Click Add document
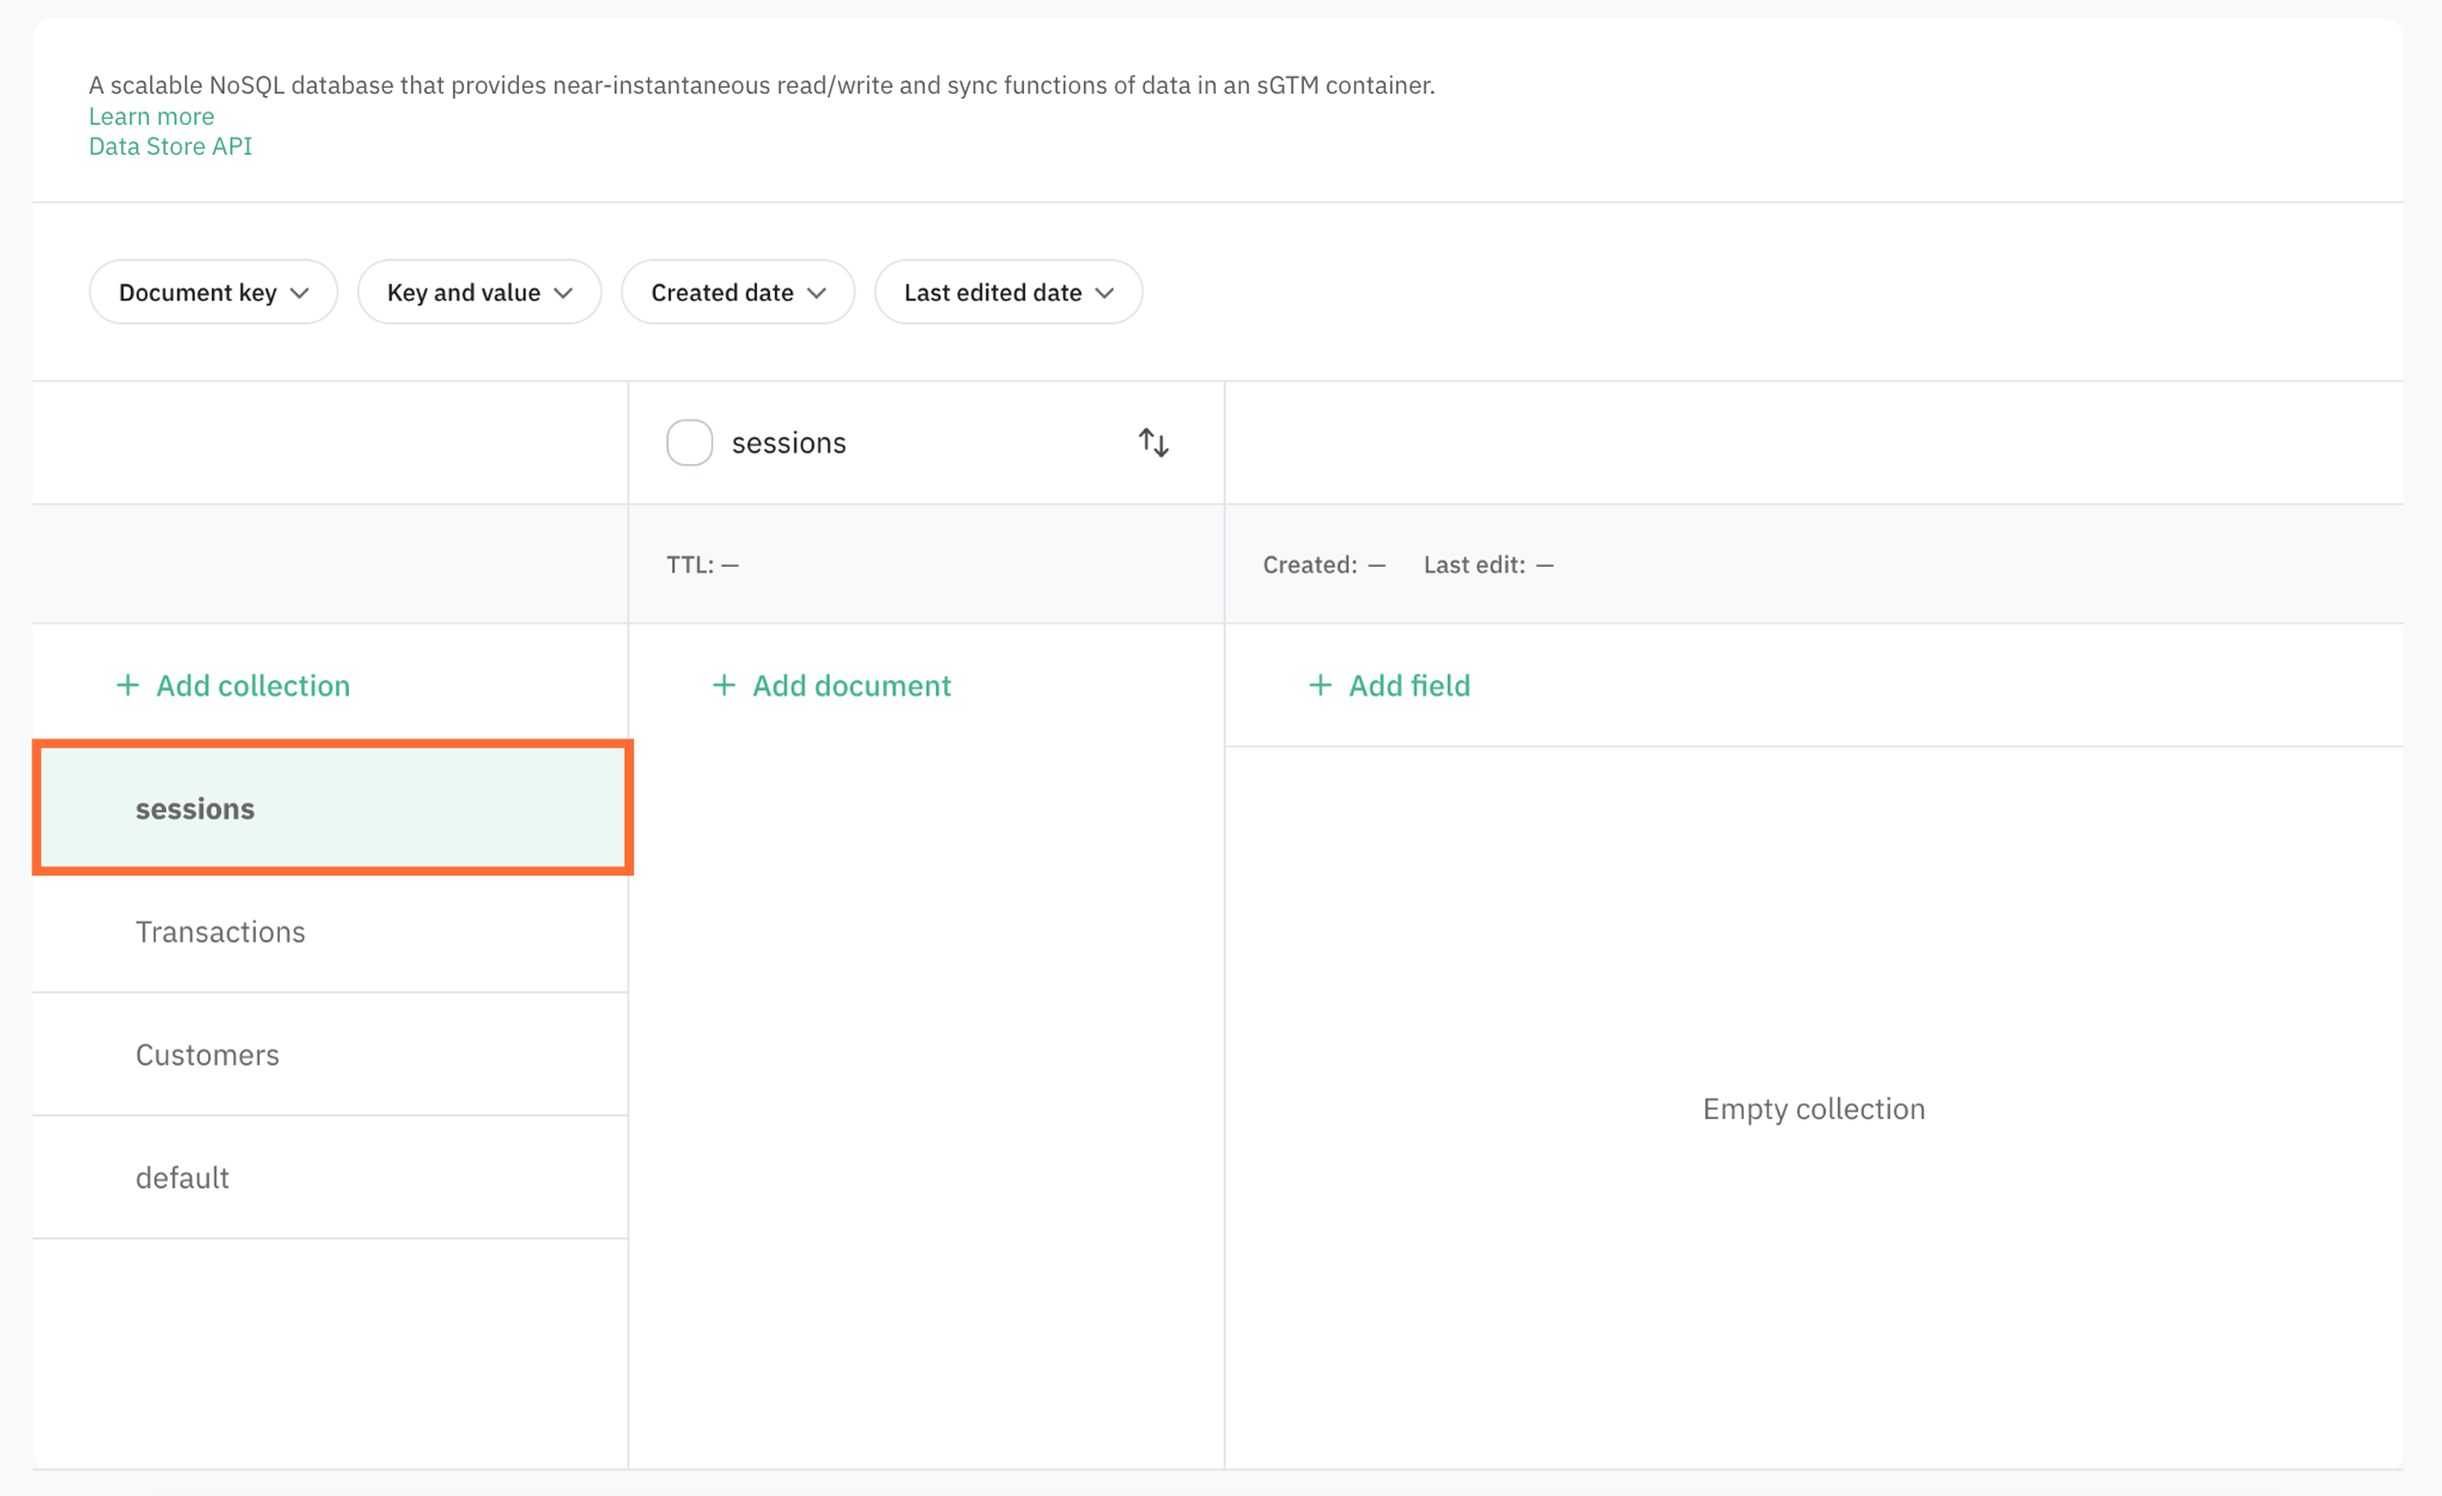2442x1496 pixels. (831, 685)
